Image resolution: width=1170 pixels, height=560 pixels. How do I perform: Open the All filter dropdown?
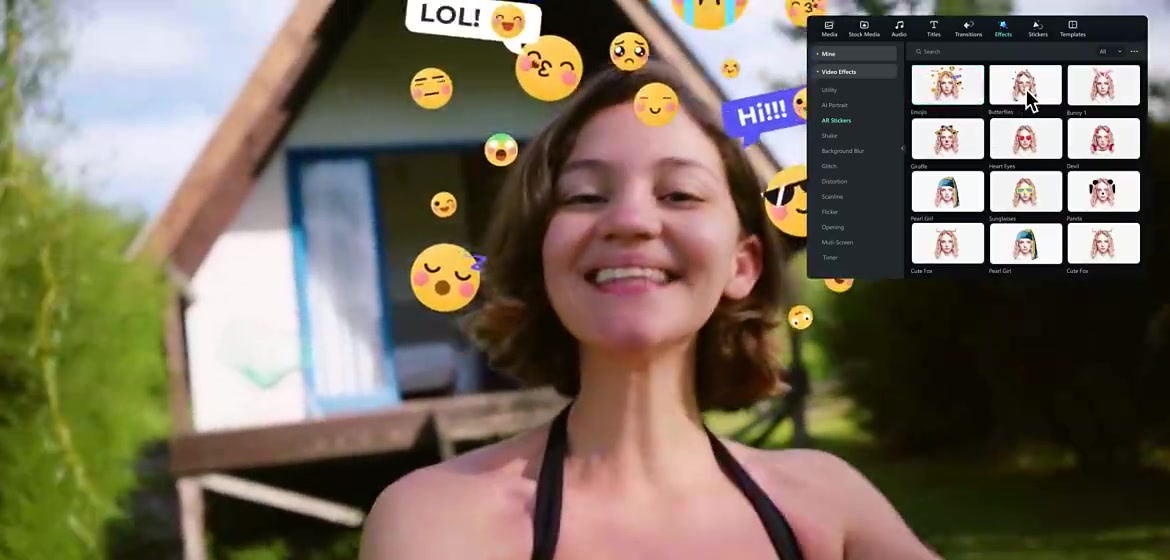click(1110, 52)
